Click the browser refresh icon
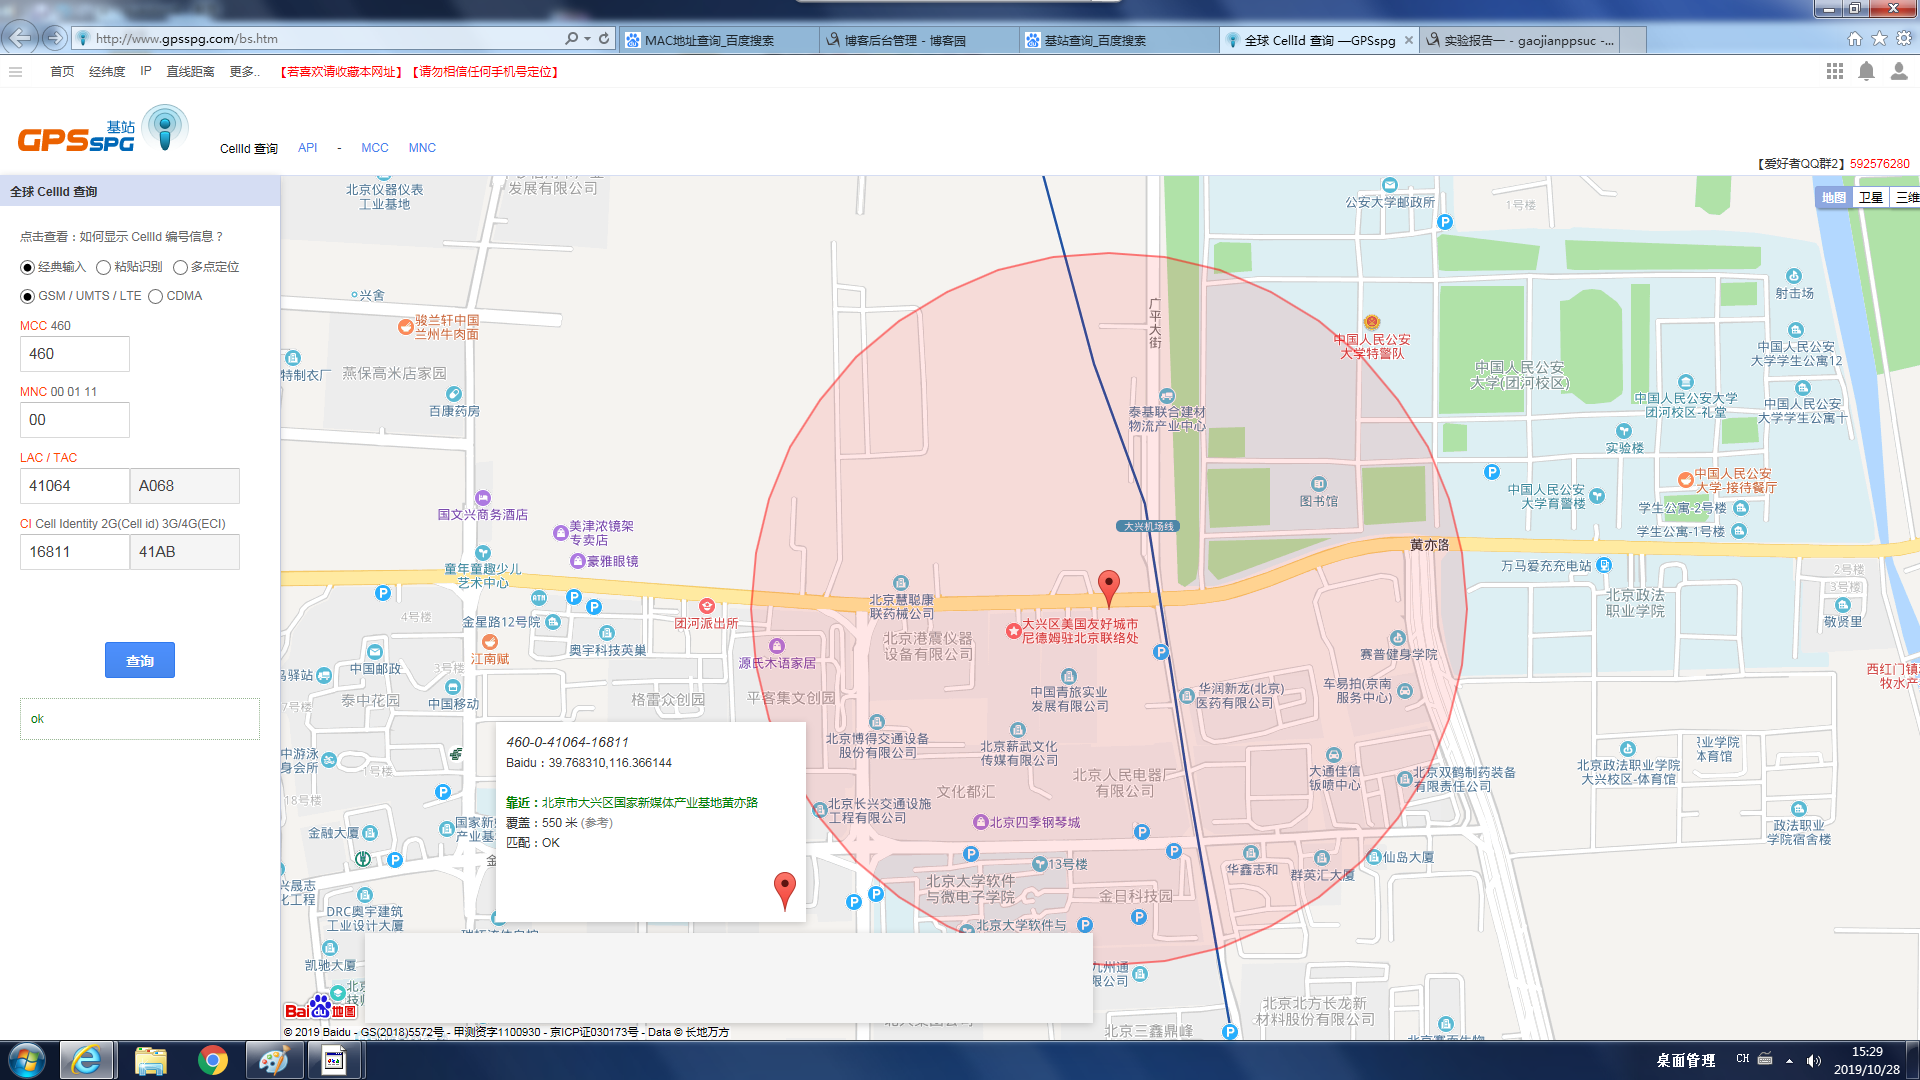1920x1080 pixels. (604, 39)
